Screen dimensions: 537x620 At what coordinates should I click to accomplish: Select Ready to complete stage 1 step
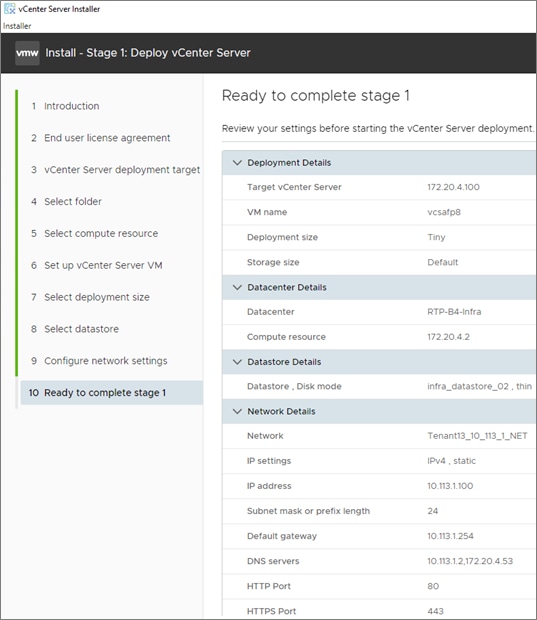[x=112, y=393]
